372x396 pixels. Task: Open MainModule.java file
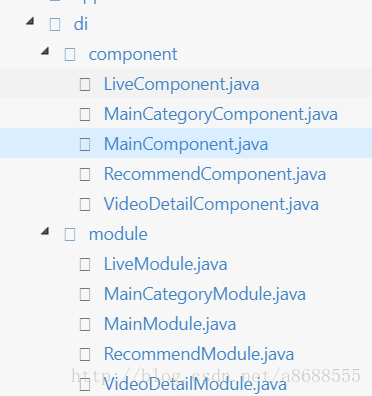(x=170, y=324)
